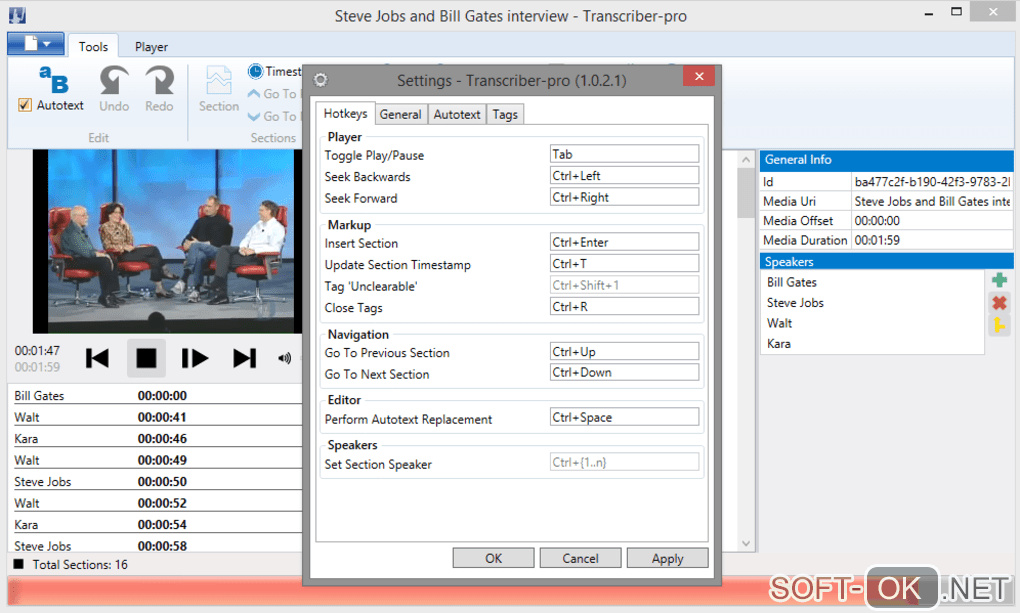This screenshot has width=1020, height=613.
Task: Stop playback with the stop button
Action: 146,358
